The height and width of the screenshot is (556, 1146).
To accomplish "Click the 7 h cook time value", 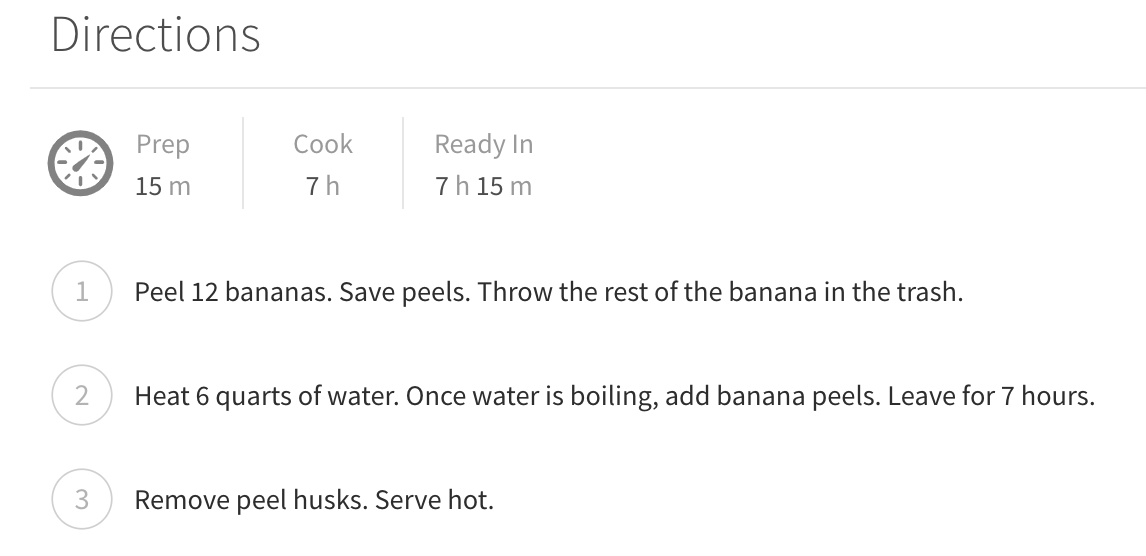I will (x=323, y=186).
